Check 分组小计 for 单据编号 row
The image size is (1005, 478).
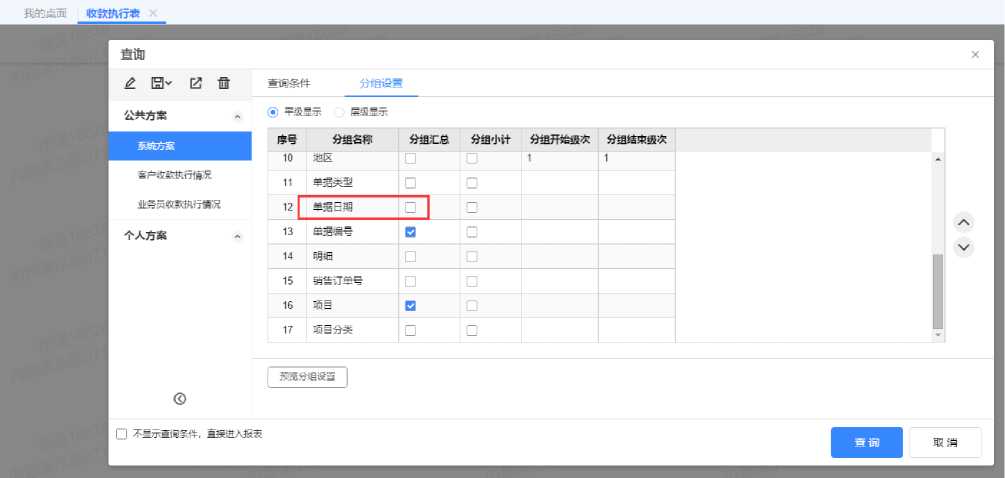point(472,233)
